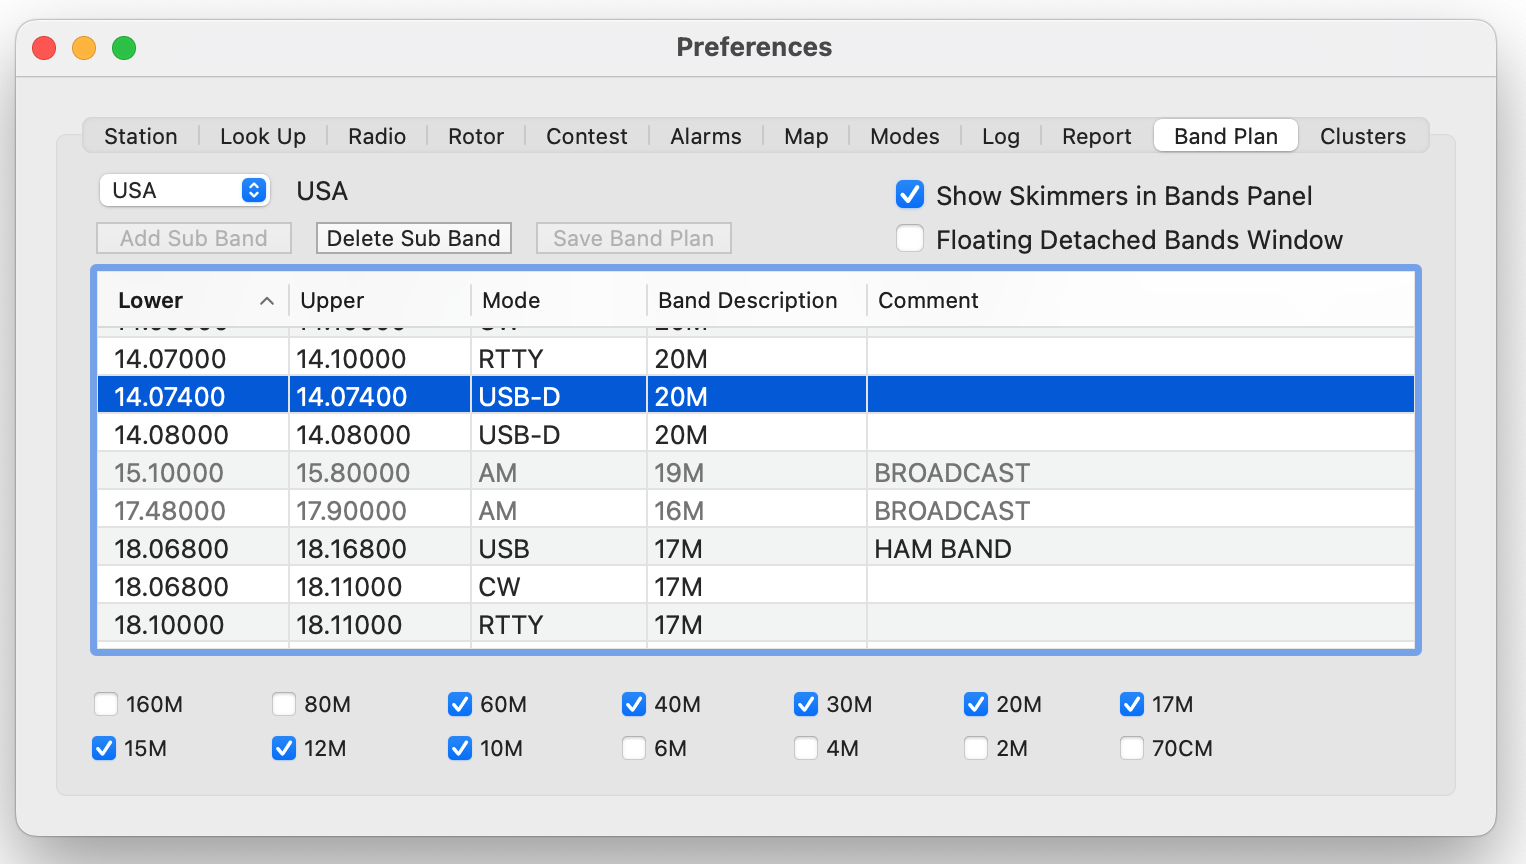The height and width of the screenshot is (864, 1526).
Task: Disable Show Skimmers in Bands Panel
Action: (x=910, y=195)
